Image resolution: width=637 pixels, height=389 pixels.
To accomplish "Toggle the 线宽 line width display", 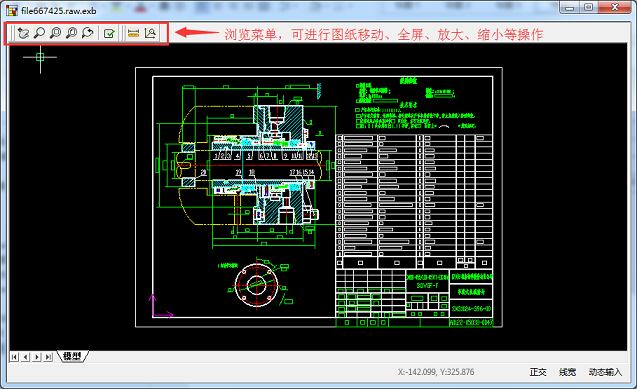I will point(567,372).
